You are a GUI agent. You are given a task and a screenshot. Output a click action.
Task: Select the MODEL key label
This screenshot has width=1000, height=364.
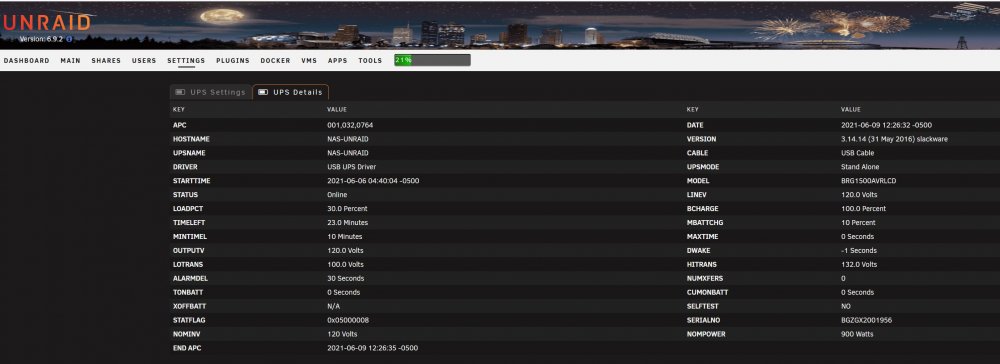[x=698, y=181]
